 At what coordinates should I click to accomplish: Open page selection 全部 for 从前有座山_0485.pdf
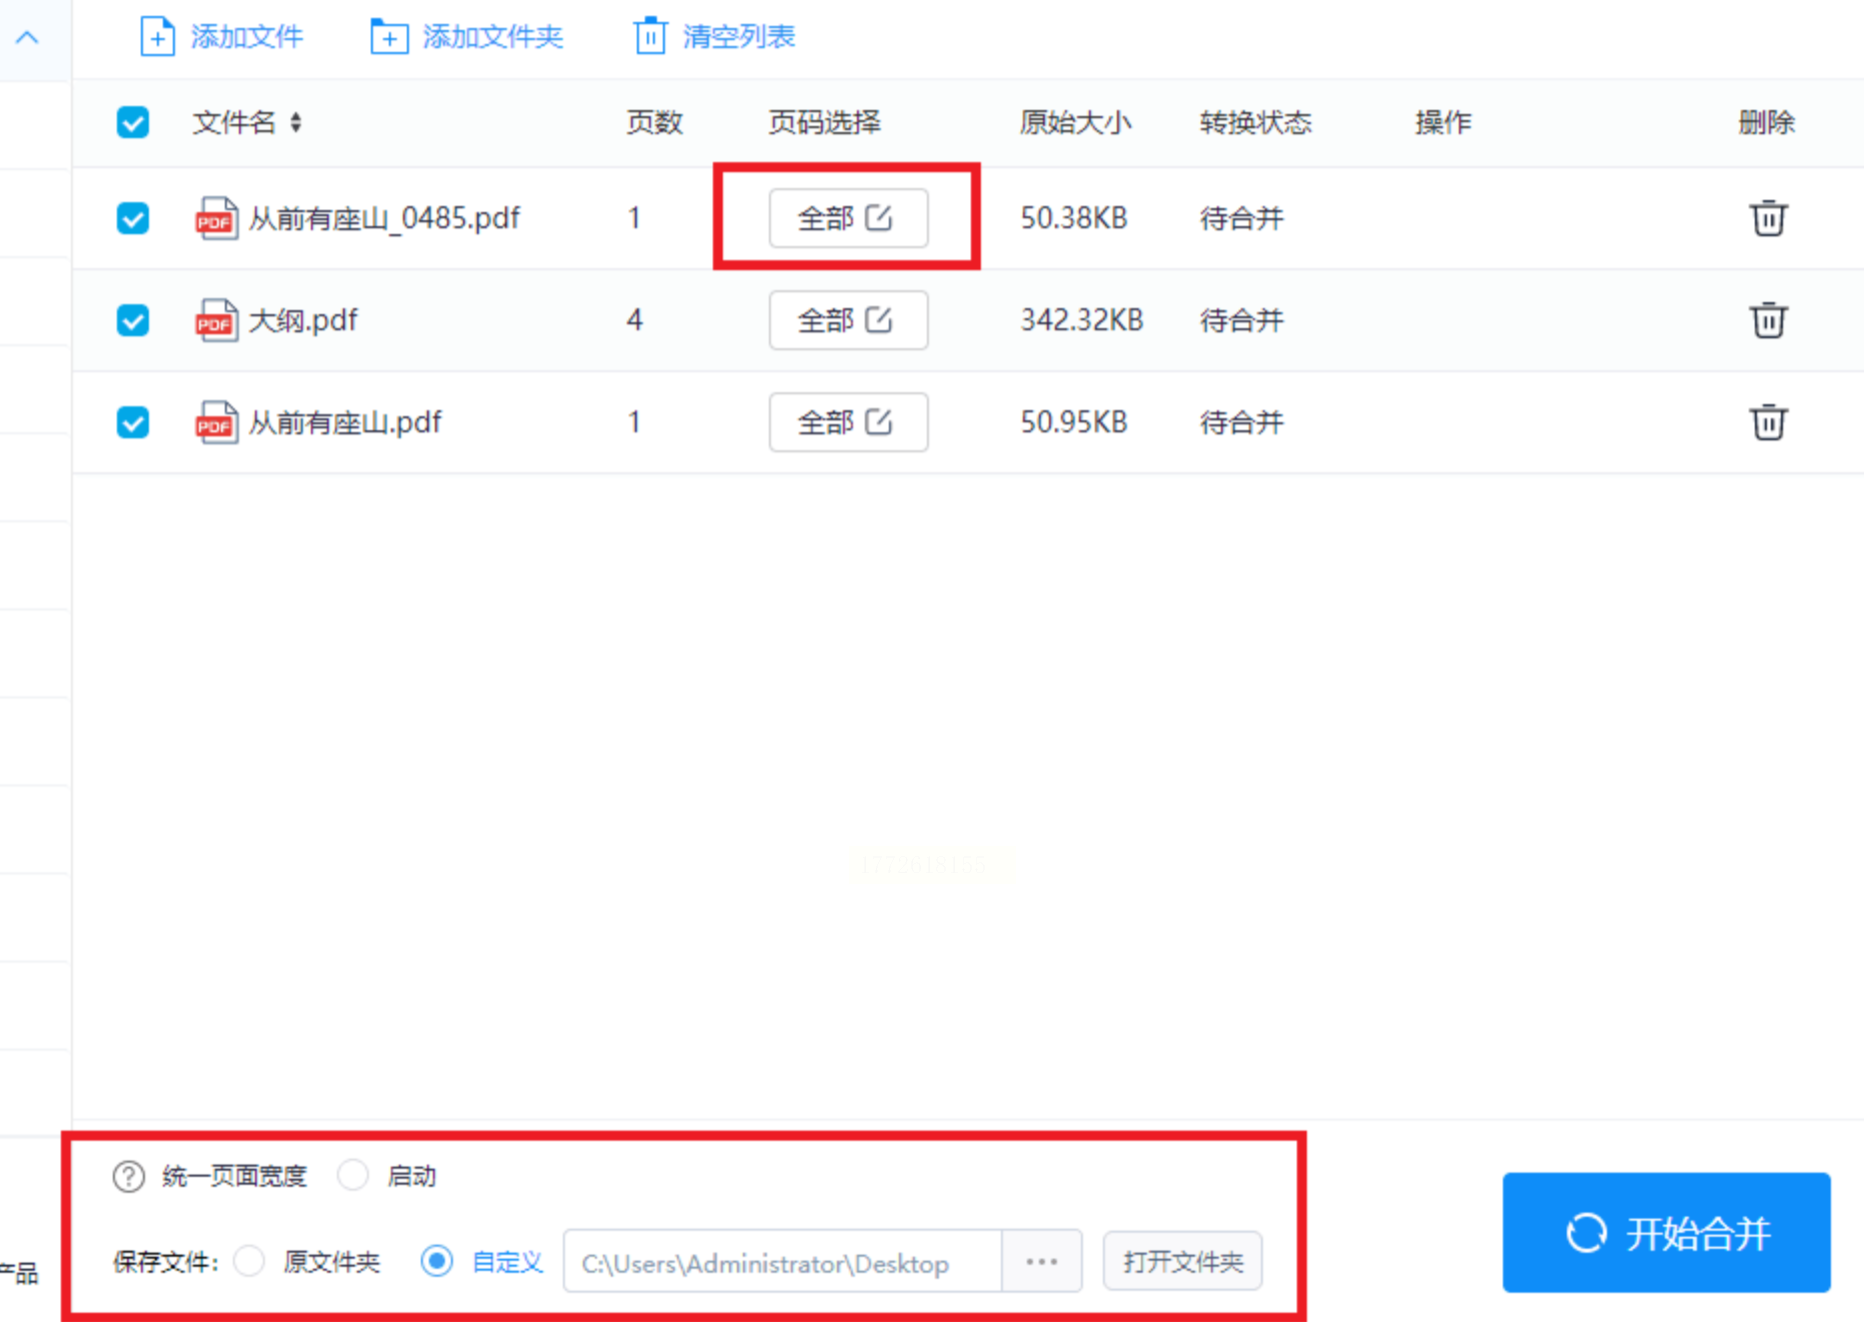(847, 218)
